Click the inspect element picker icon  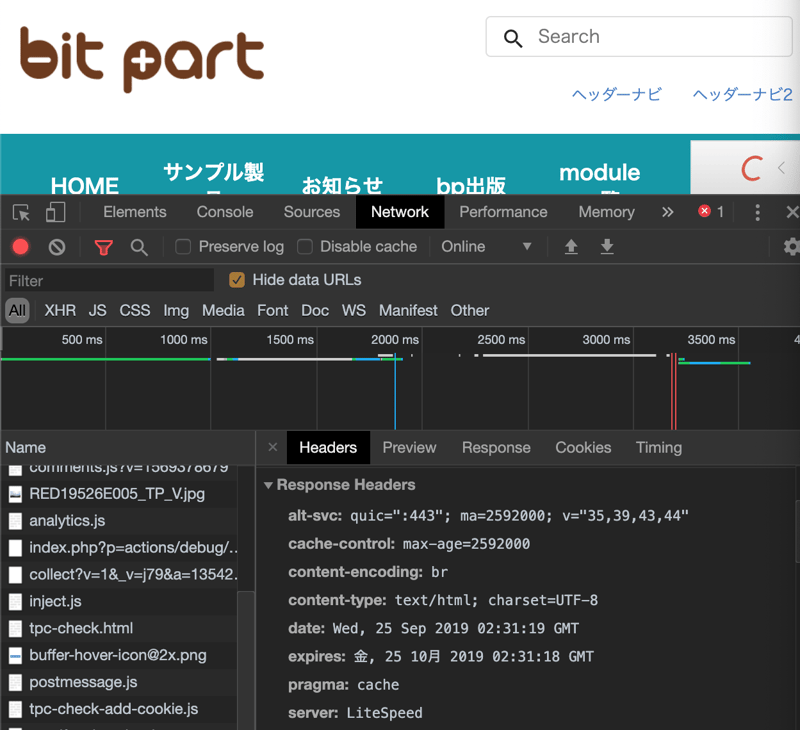pyautogui.click(x=21, y=212)
